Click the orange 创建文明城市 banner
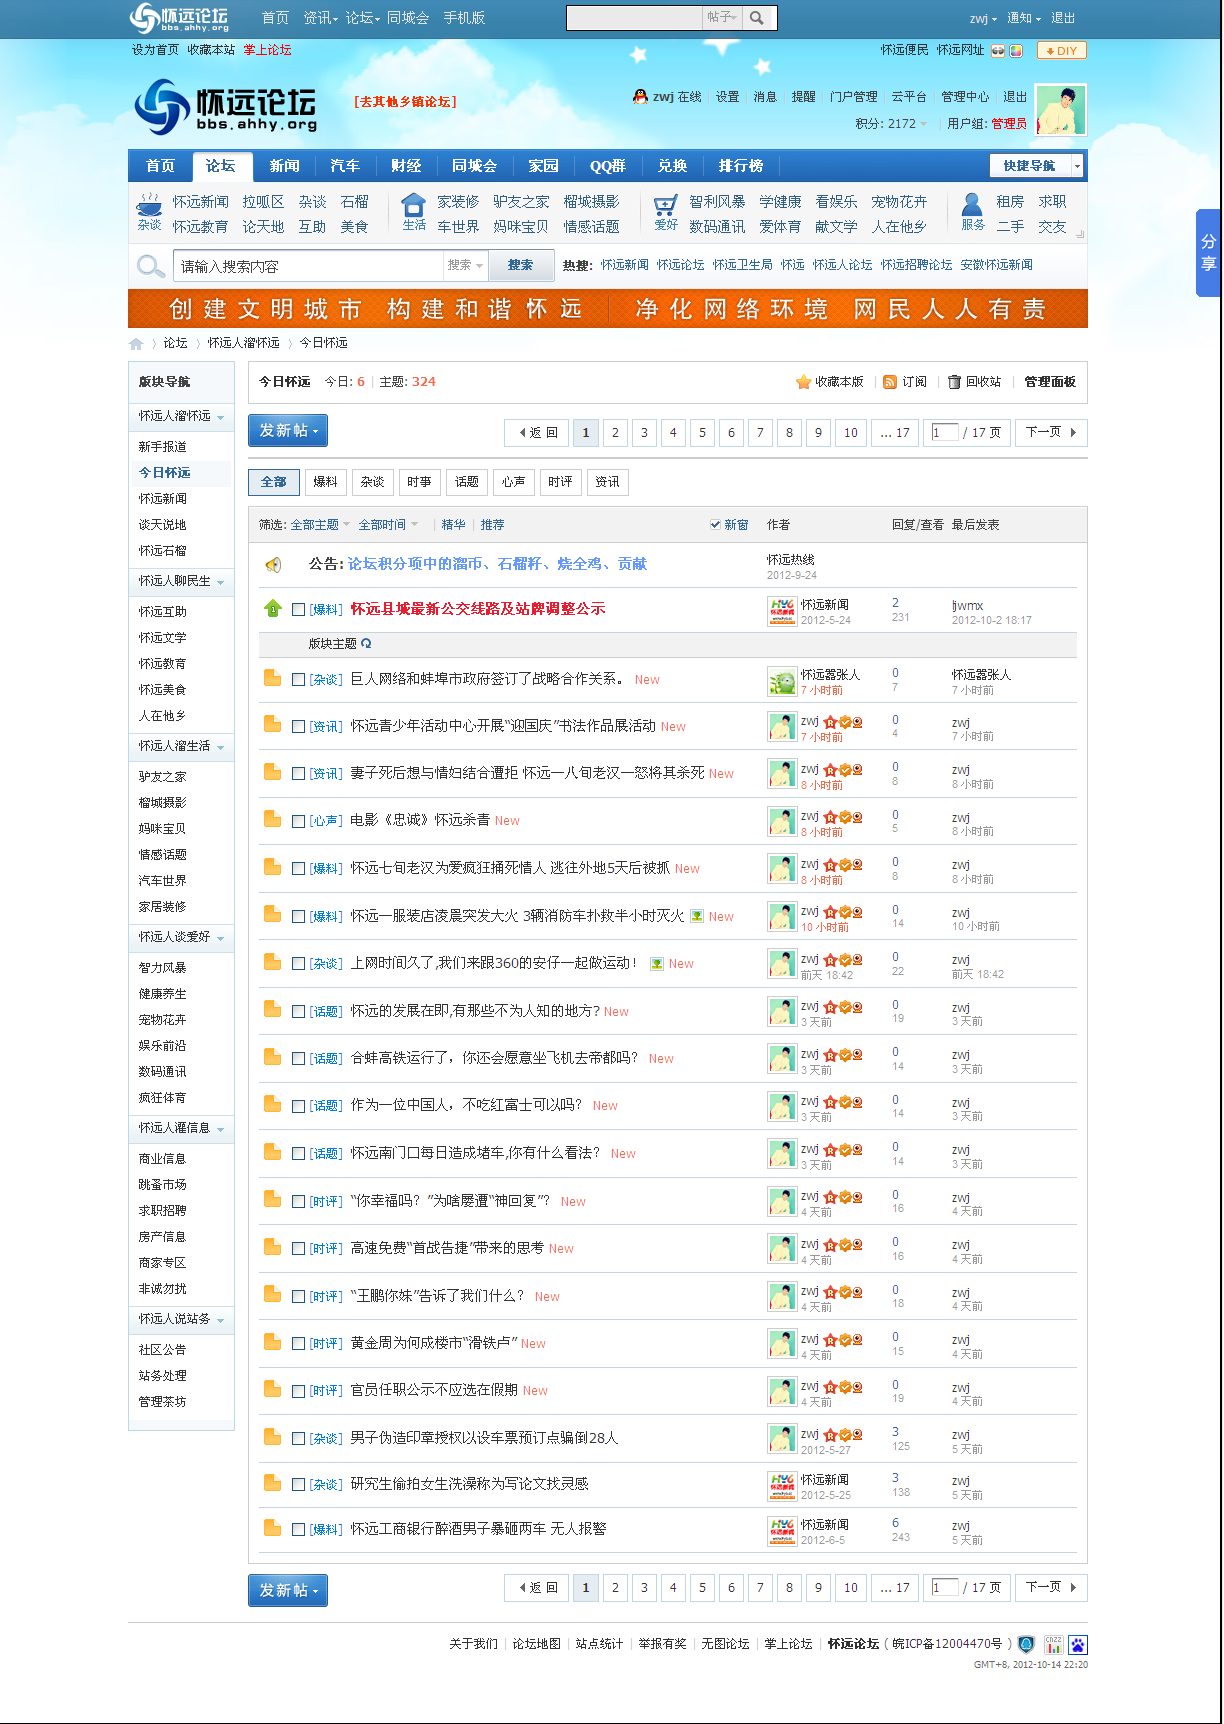This screenshot has height=1724, width=1224. point(608,309)
